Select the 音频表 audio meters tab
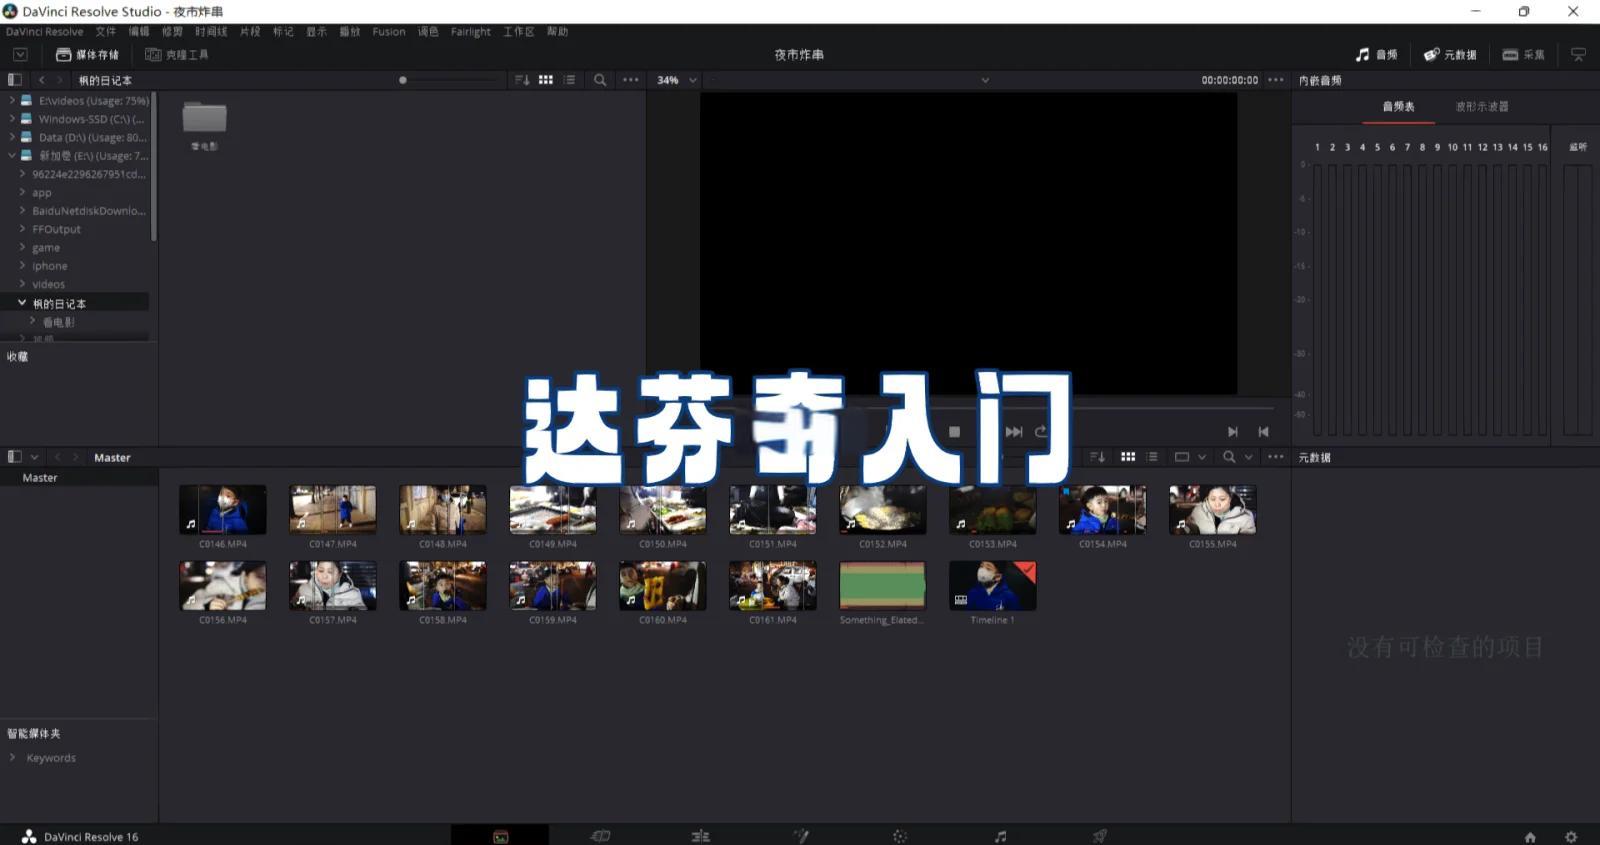The image size is (1600, 845). click(x=1398, y=106)
